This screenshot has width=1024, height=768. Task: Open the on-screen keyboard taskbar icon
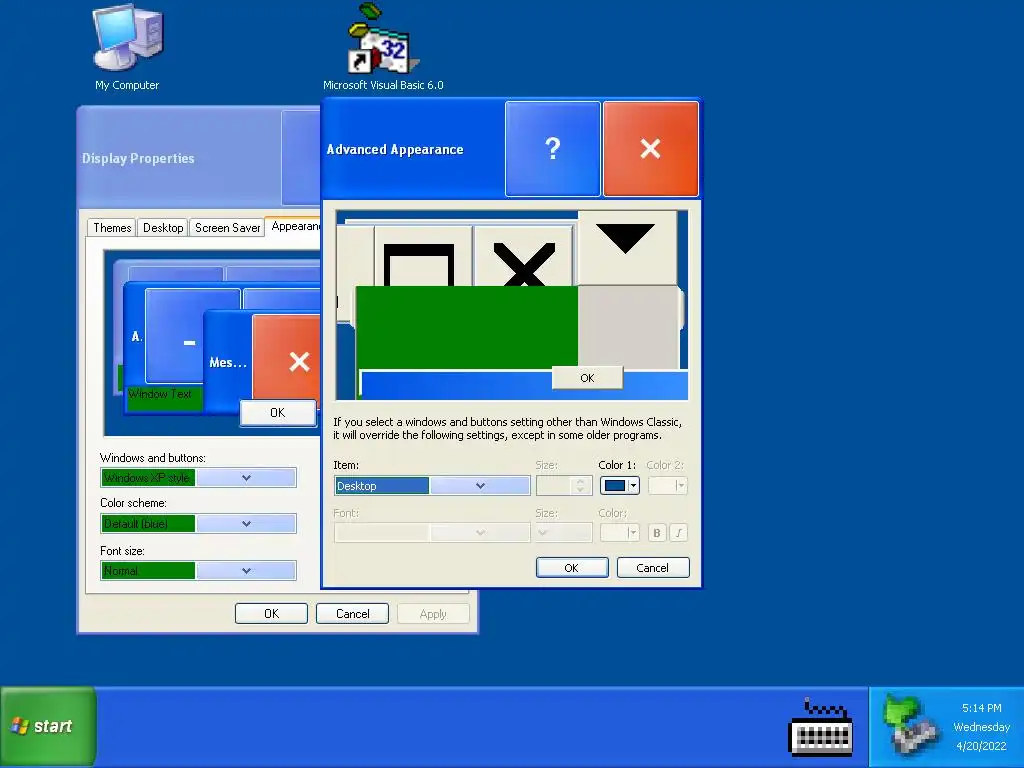pyautogui.click(x=821, y=728)
